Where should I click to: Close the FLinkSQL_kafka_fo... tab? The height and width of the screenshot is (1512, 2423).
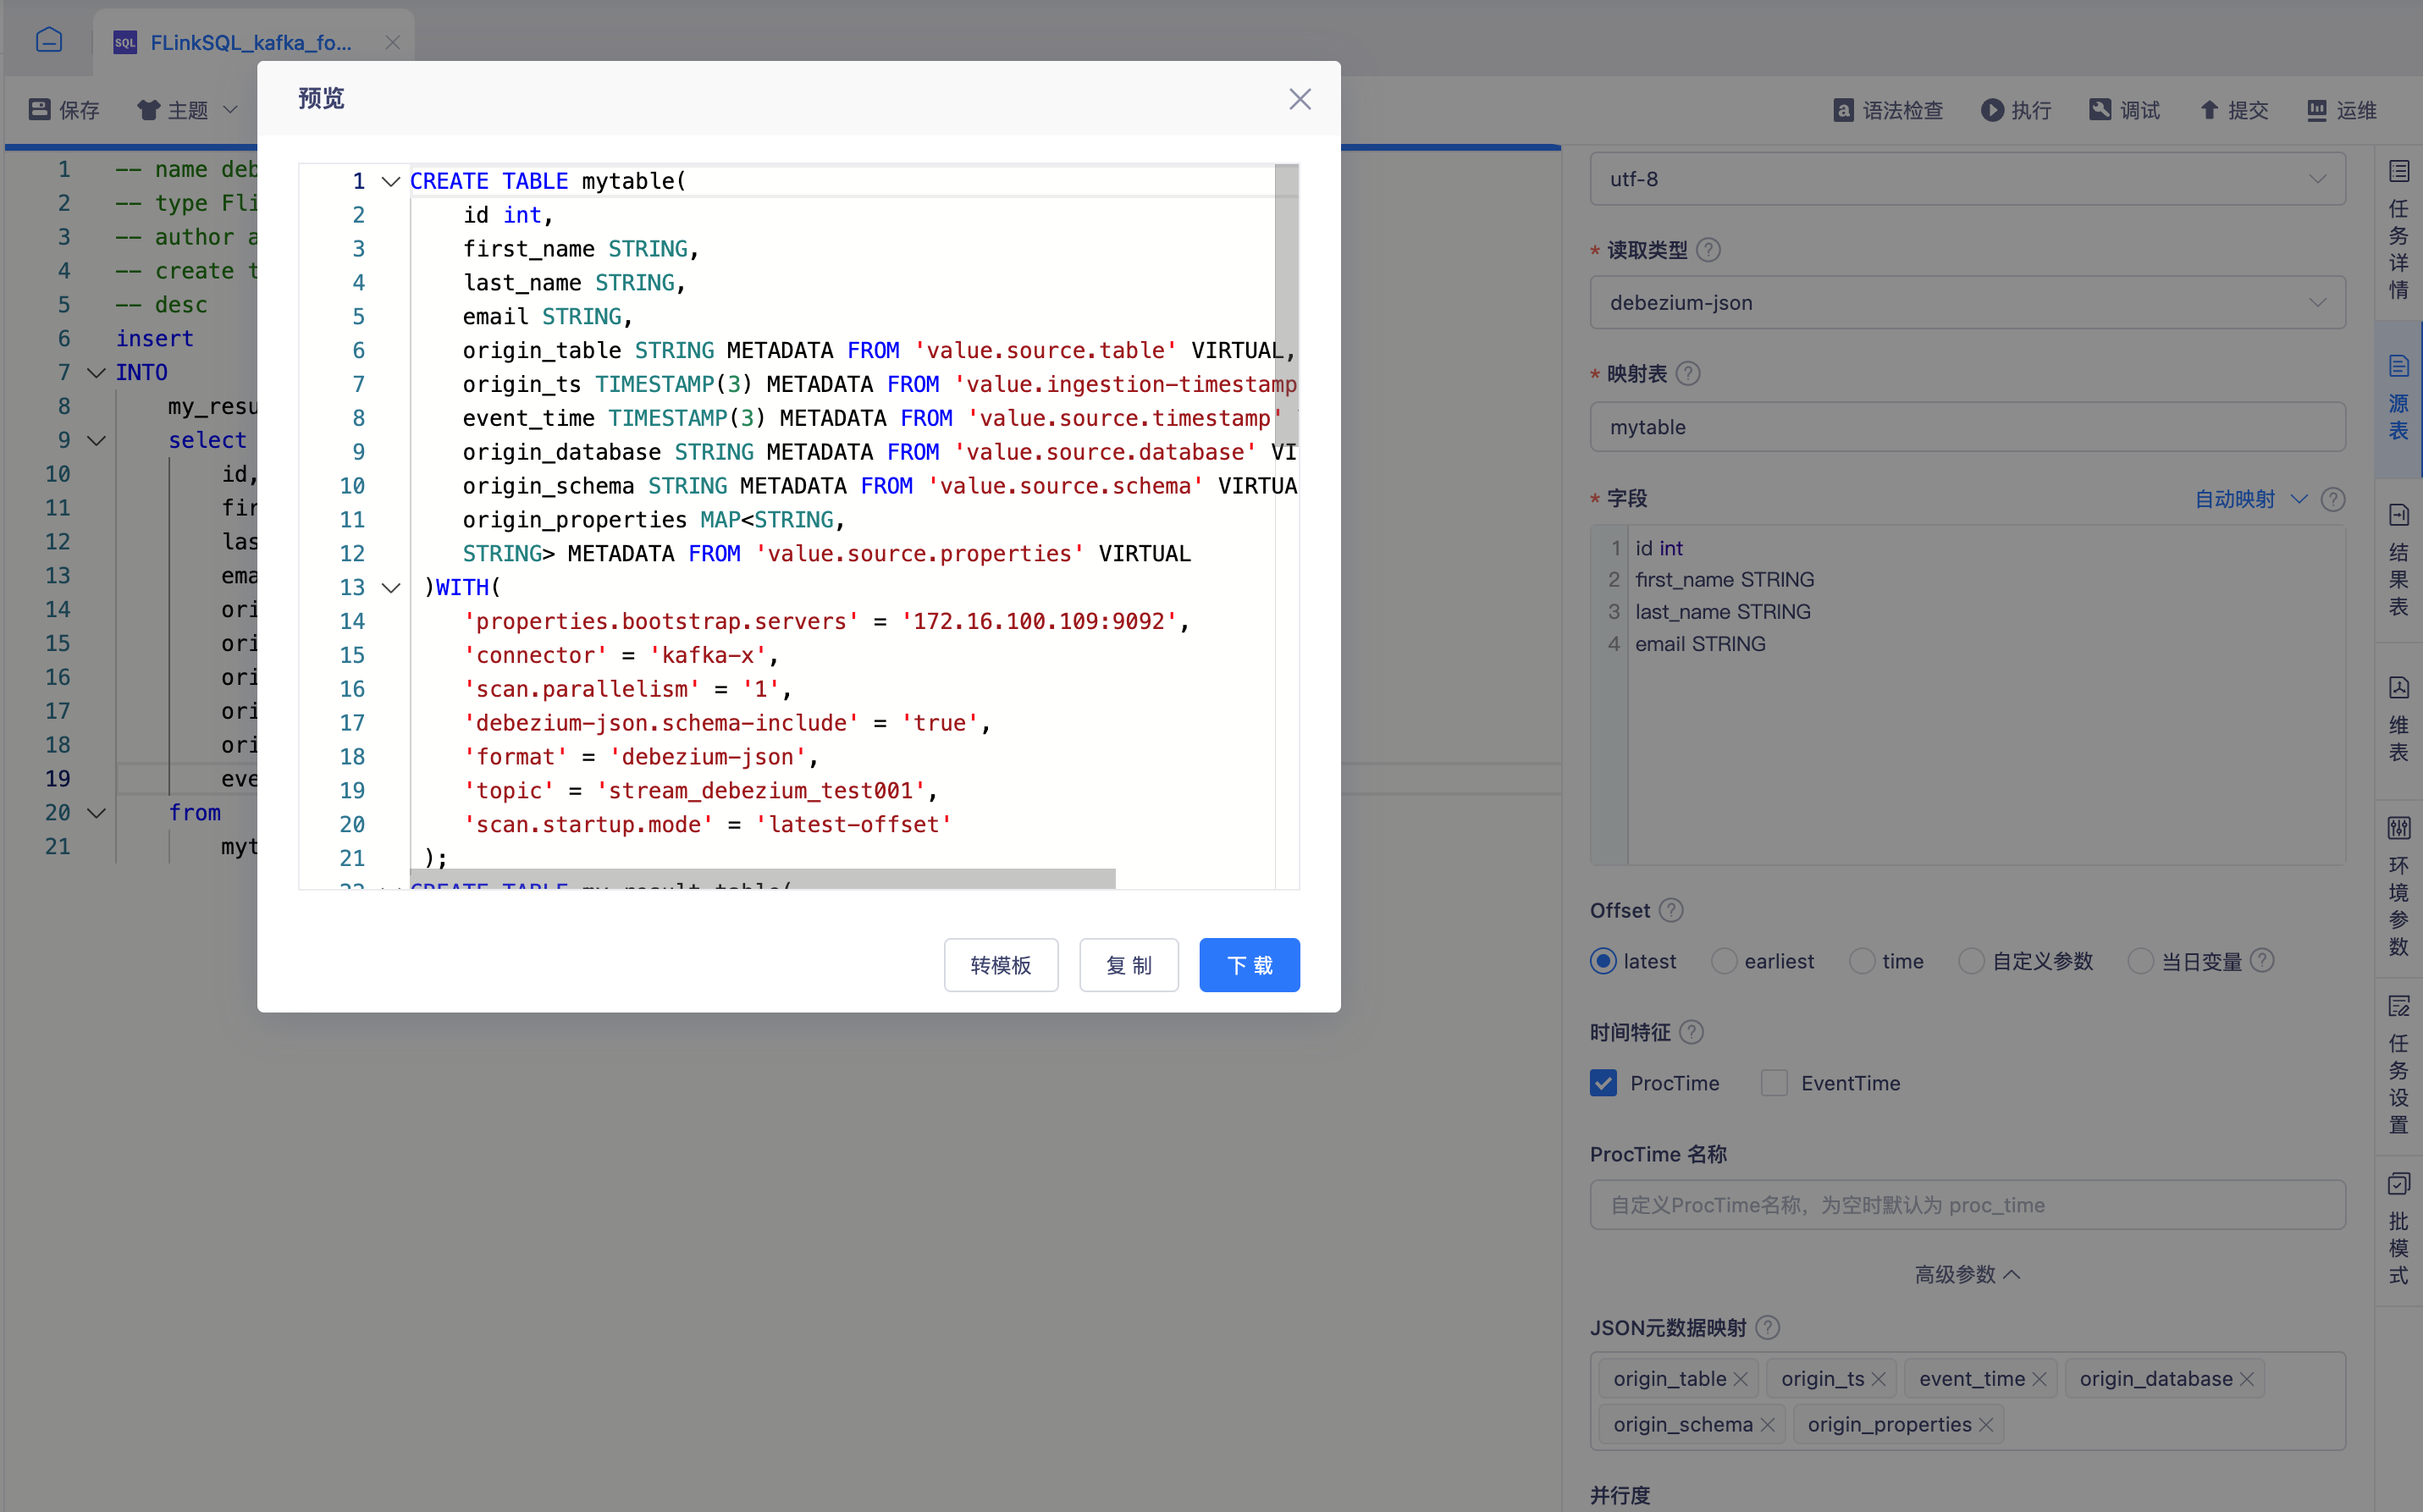[393, 42]
